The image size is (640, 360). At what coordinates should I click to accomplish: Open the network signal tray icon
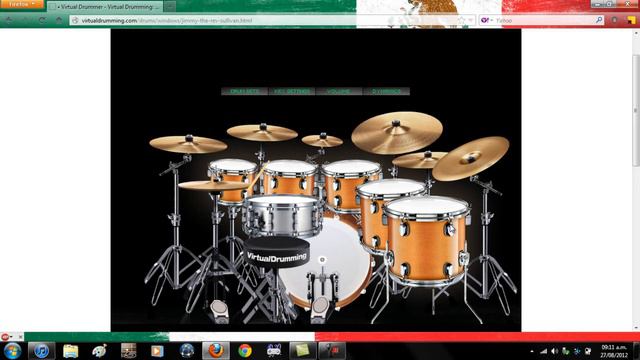click(543, 351)
